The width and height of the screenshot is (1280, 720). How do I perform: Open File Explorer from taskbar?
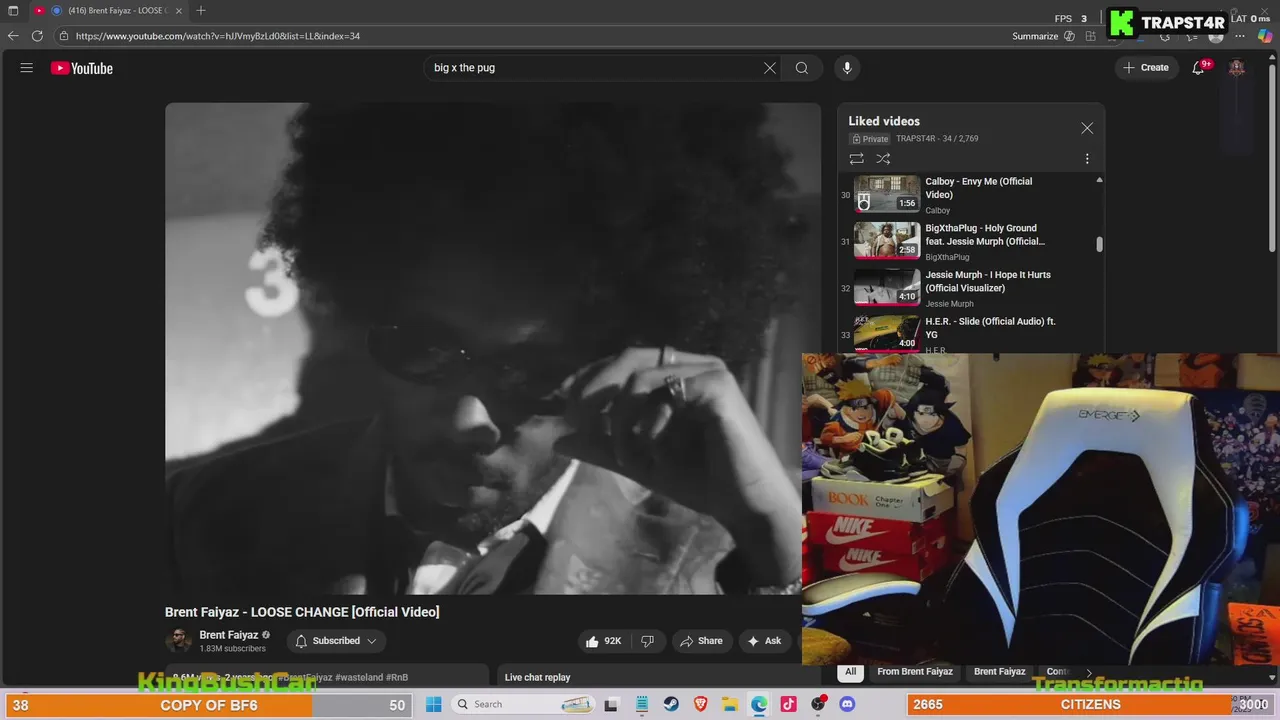click(730, 704)
